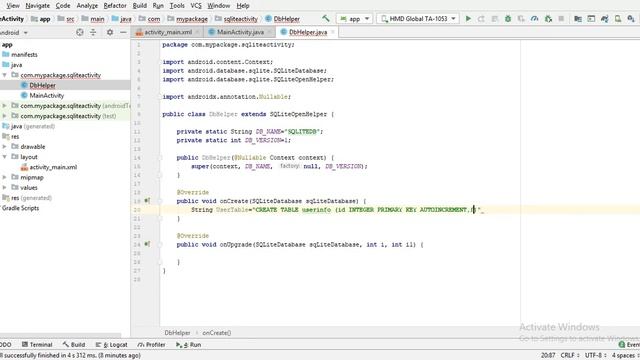
Task: Open the Profile app gauge icon
Action: pyautogui.click(x=535, y=19)
